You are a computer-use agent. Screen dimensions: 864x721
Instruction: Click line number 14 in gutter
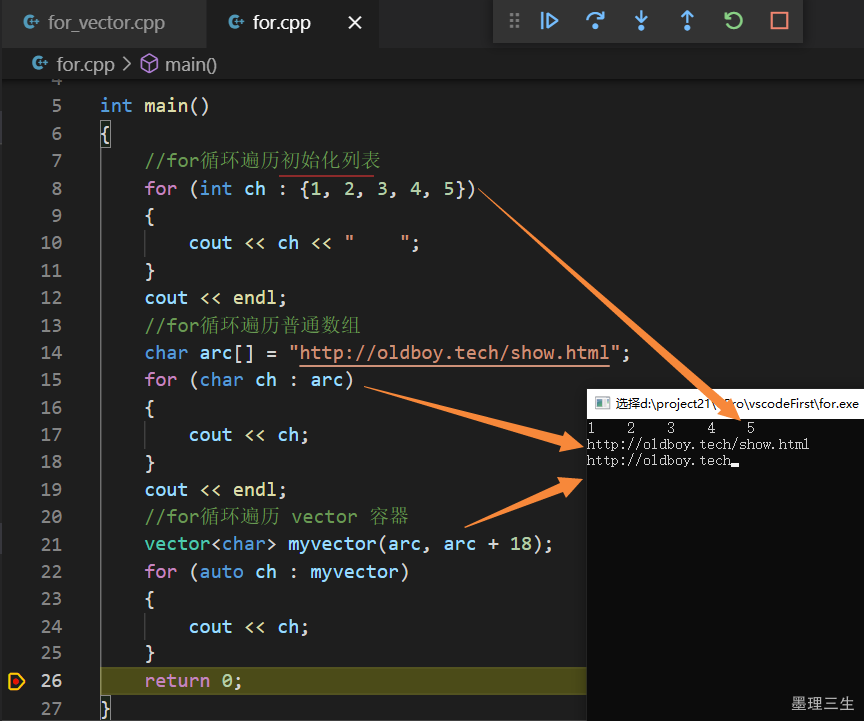click(x=51, y=353)
